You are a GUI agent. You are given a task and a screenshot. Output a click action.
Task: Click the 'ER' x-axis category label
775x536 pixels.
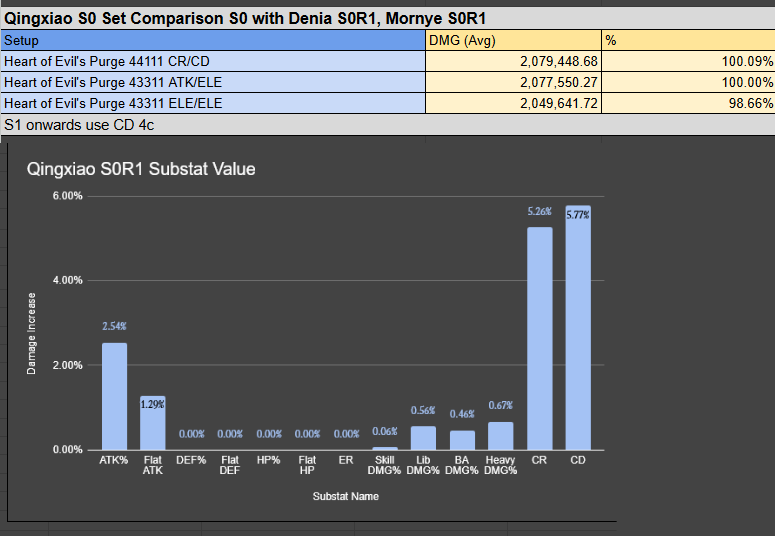click(x=346, y=460)
